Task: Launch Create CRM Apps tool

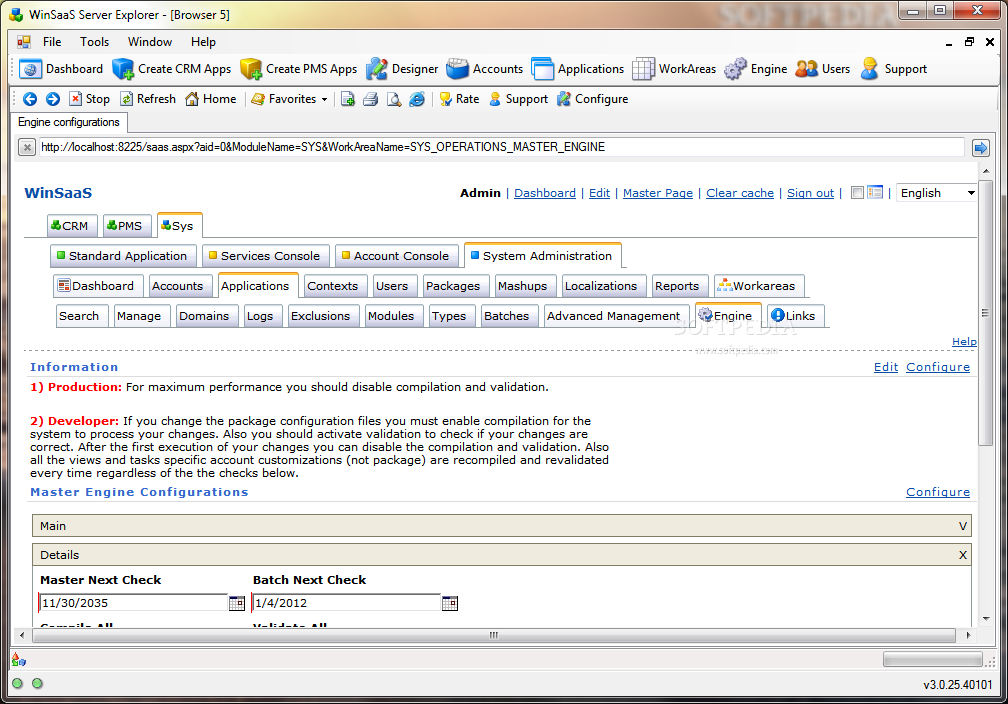Action: pyautogui.click(x=172, y=69)
